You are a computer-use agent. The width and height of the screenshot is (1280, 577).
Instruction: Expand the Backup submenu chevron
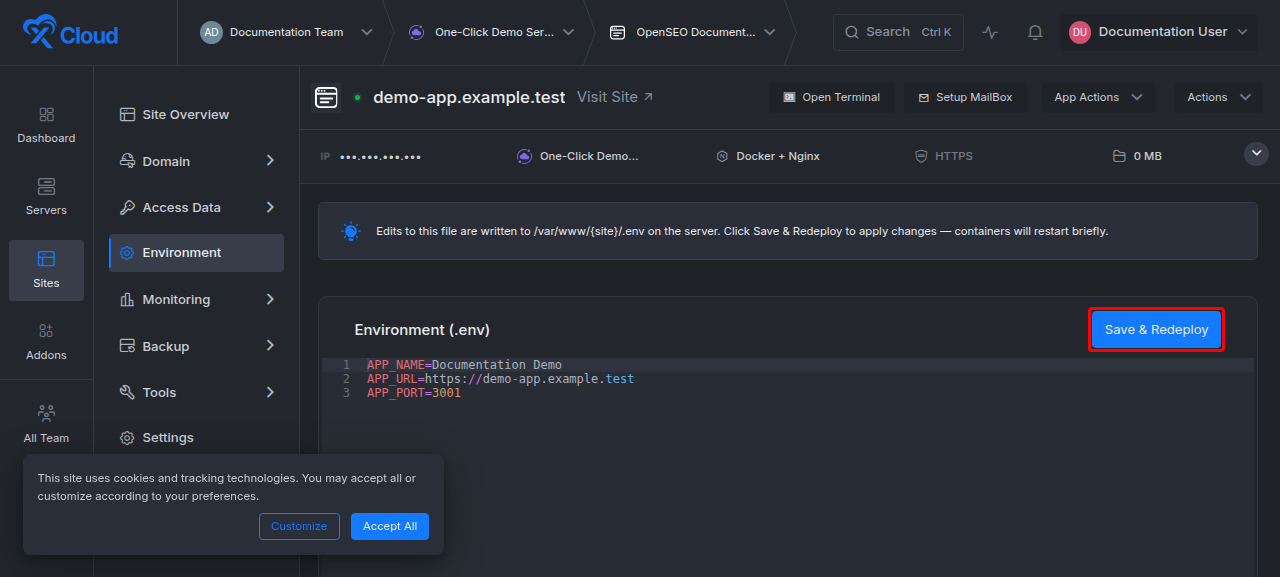pyautogui.click(x=270, y=345)
